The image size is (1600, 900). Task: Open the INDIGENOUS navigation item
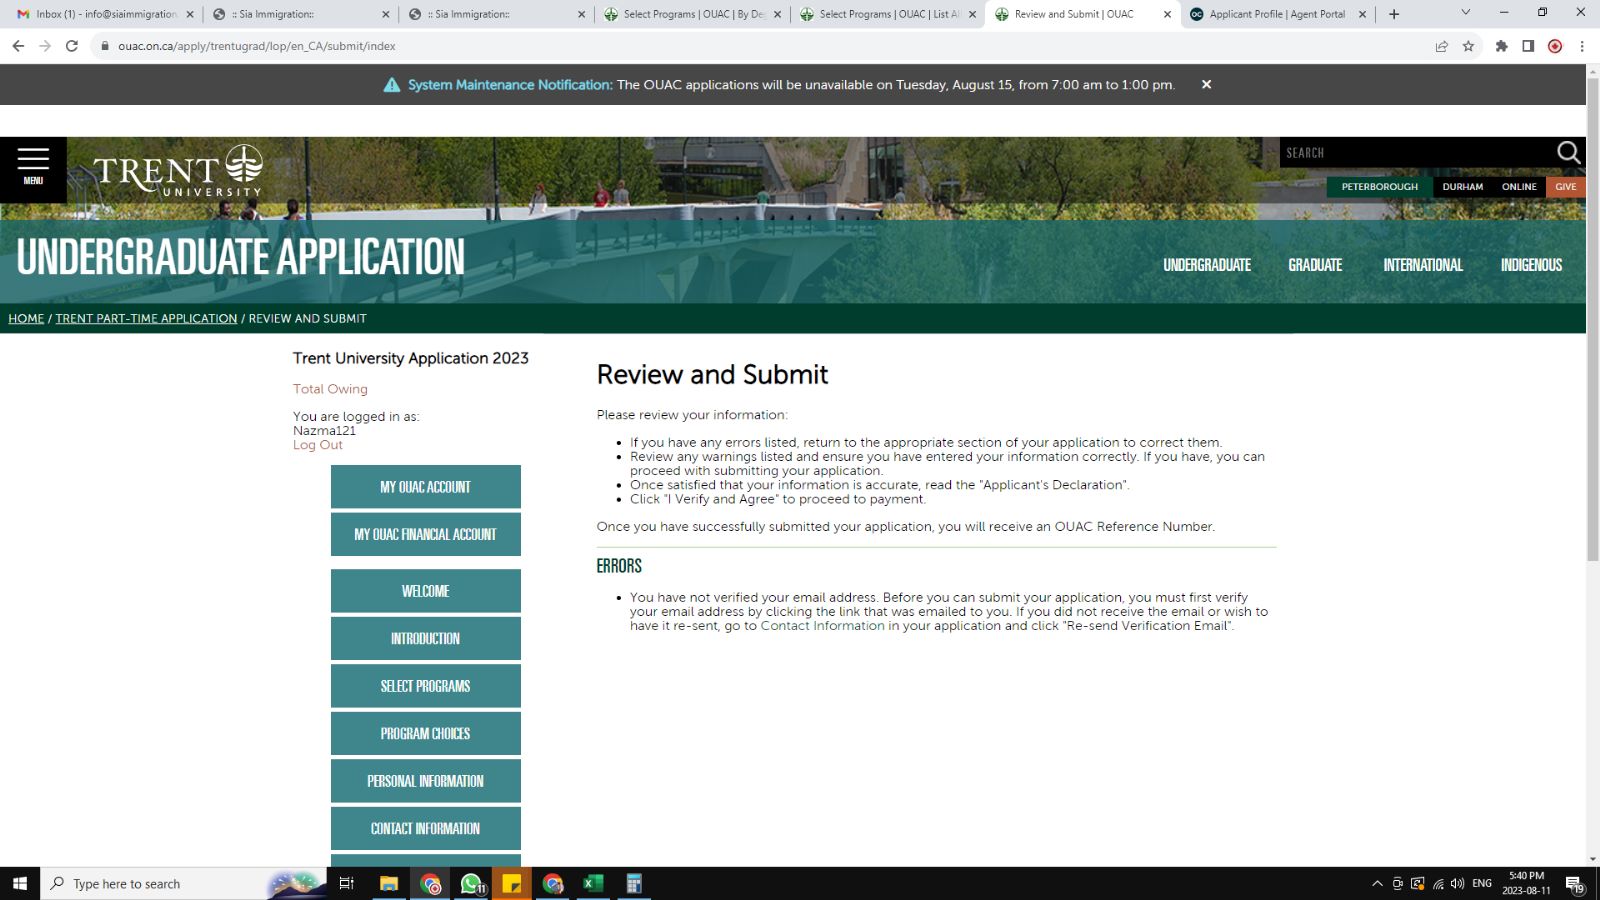pyautogui.click(x=1531, y=265)
